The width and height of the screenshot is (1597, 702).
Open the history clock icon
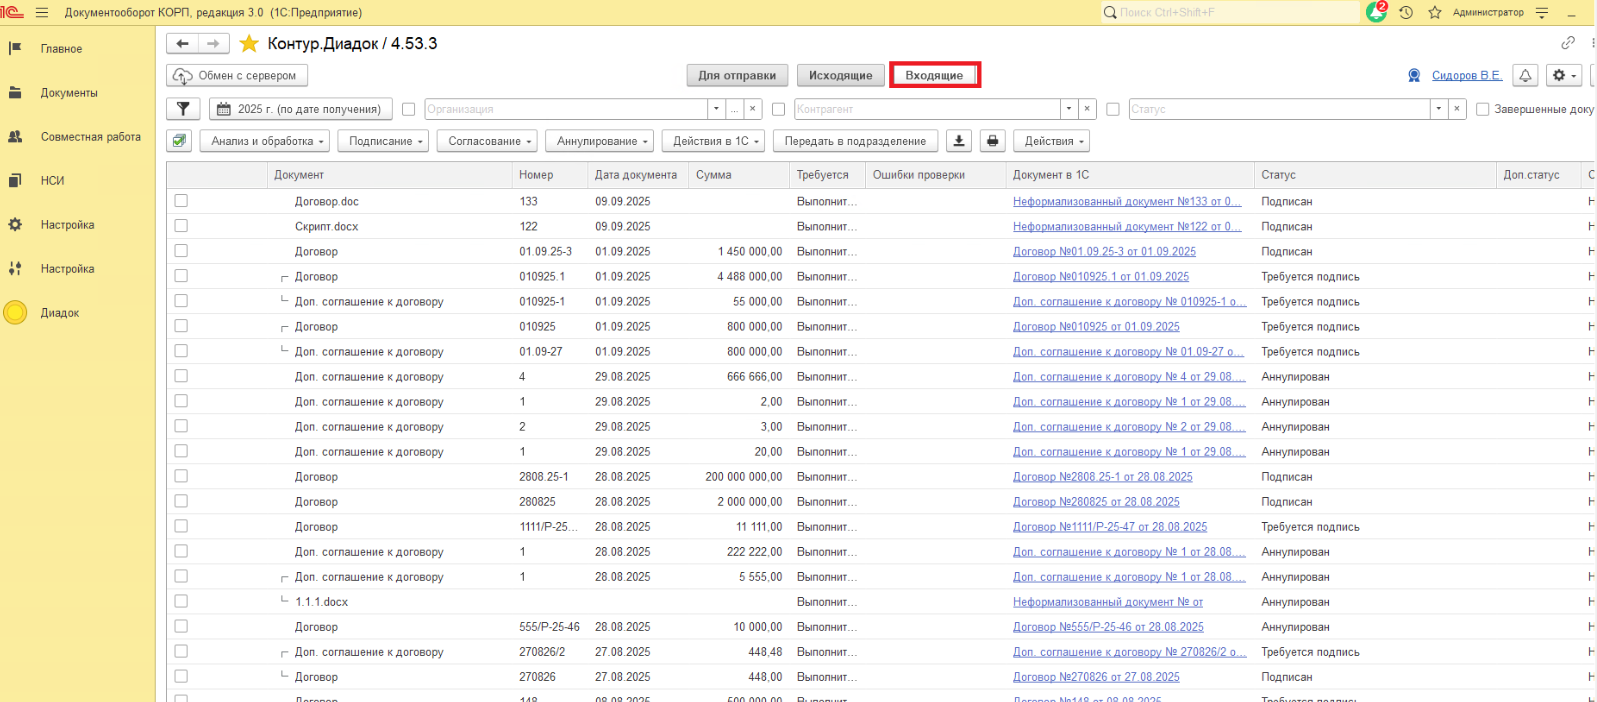(1406, 12)
